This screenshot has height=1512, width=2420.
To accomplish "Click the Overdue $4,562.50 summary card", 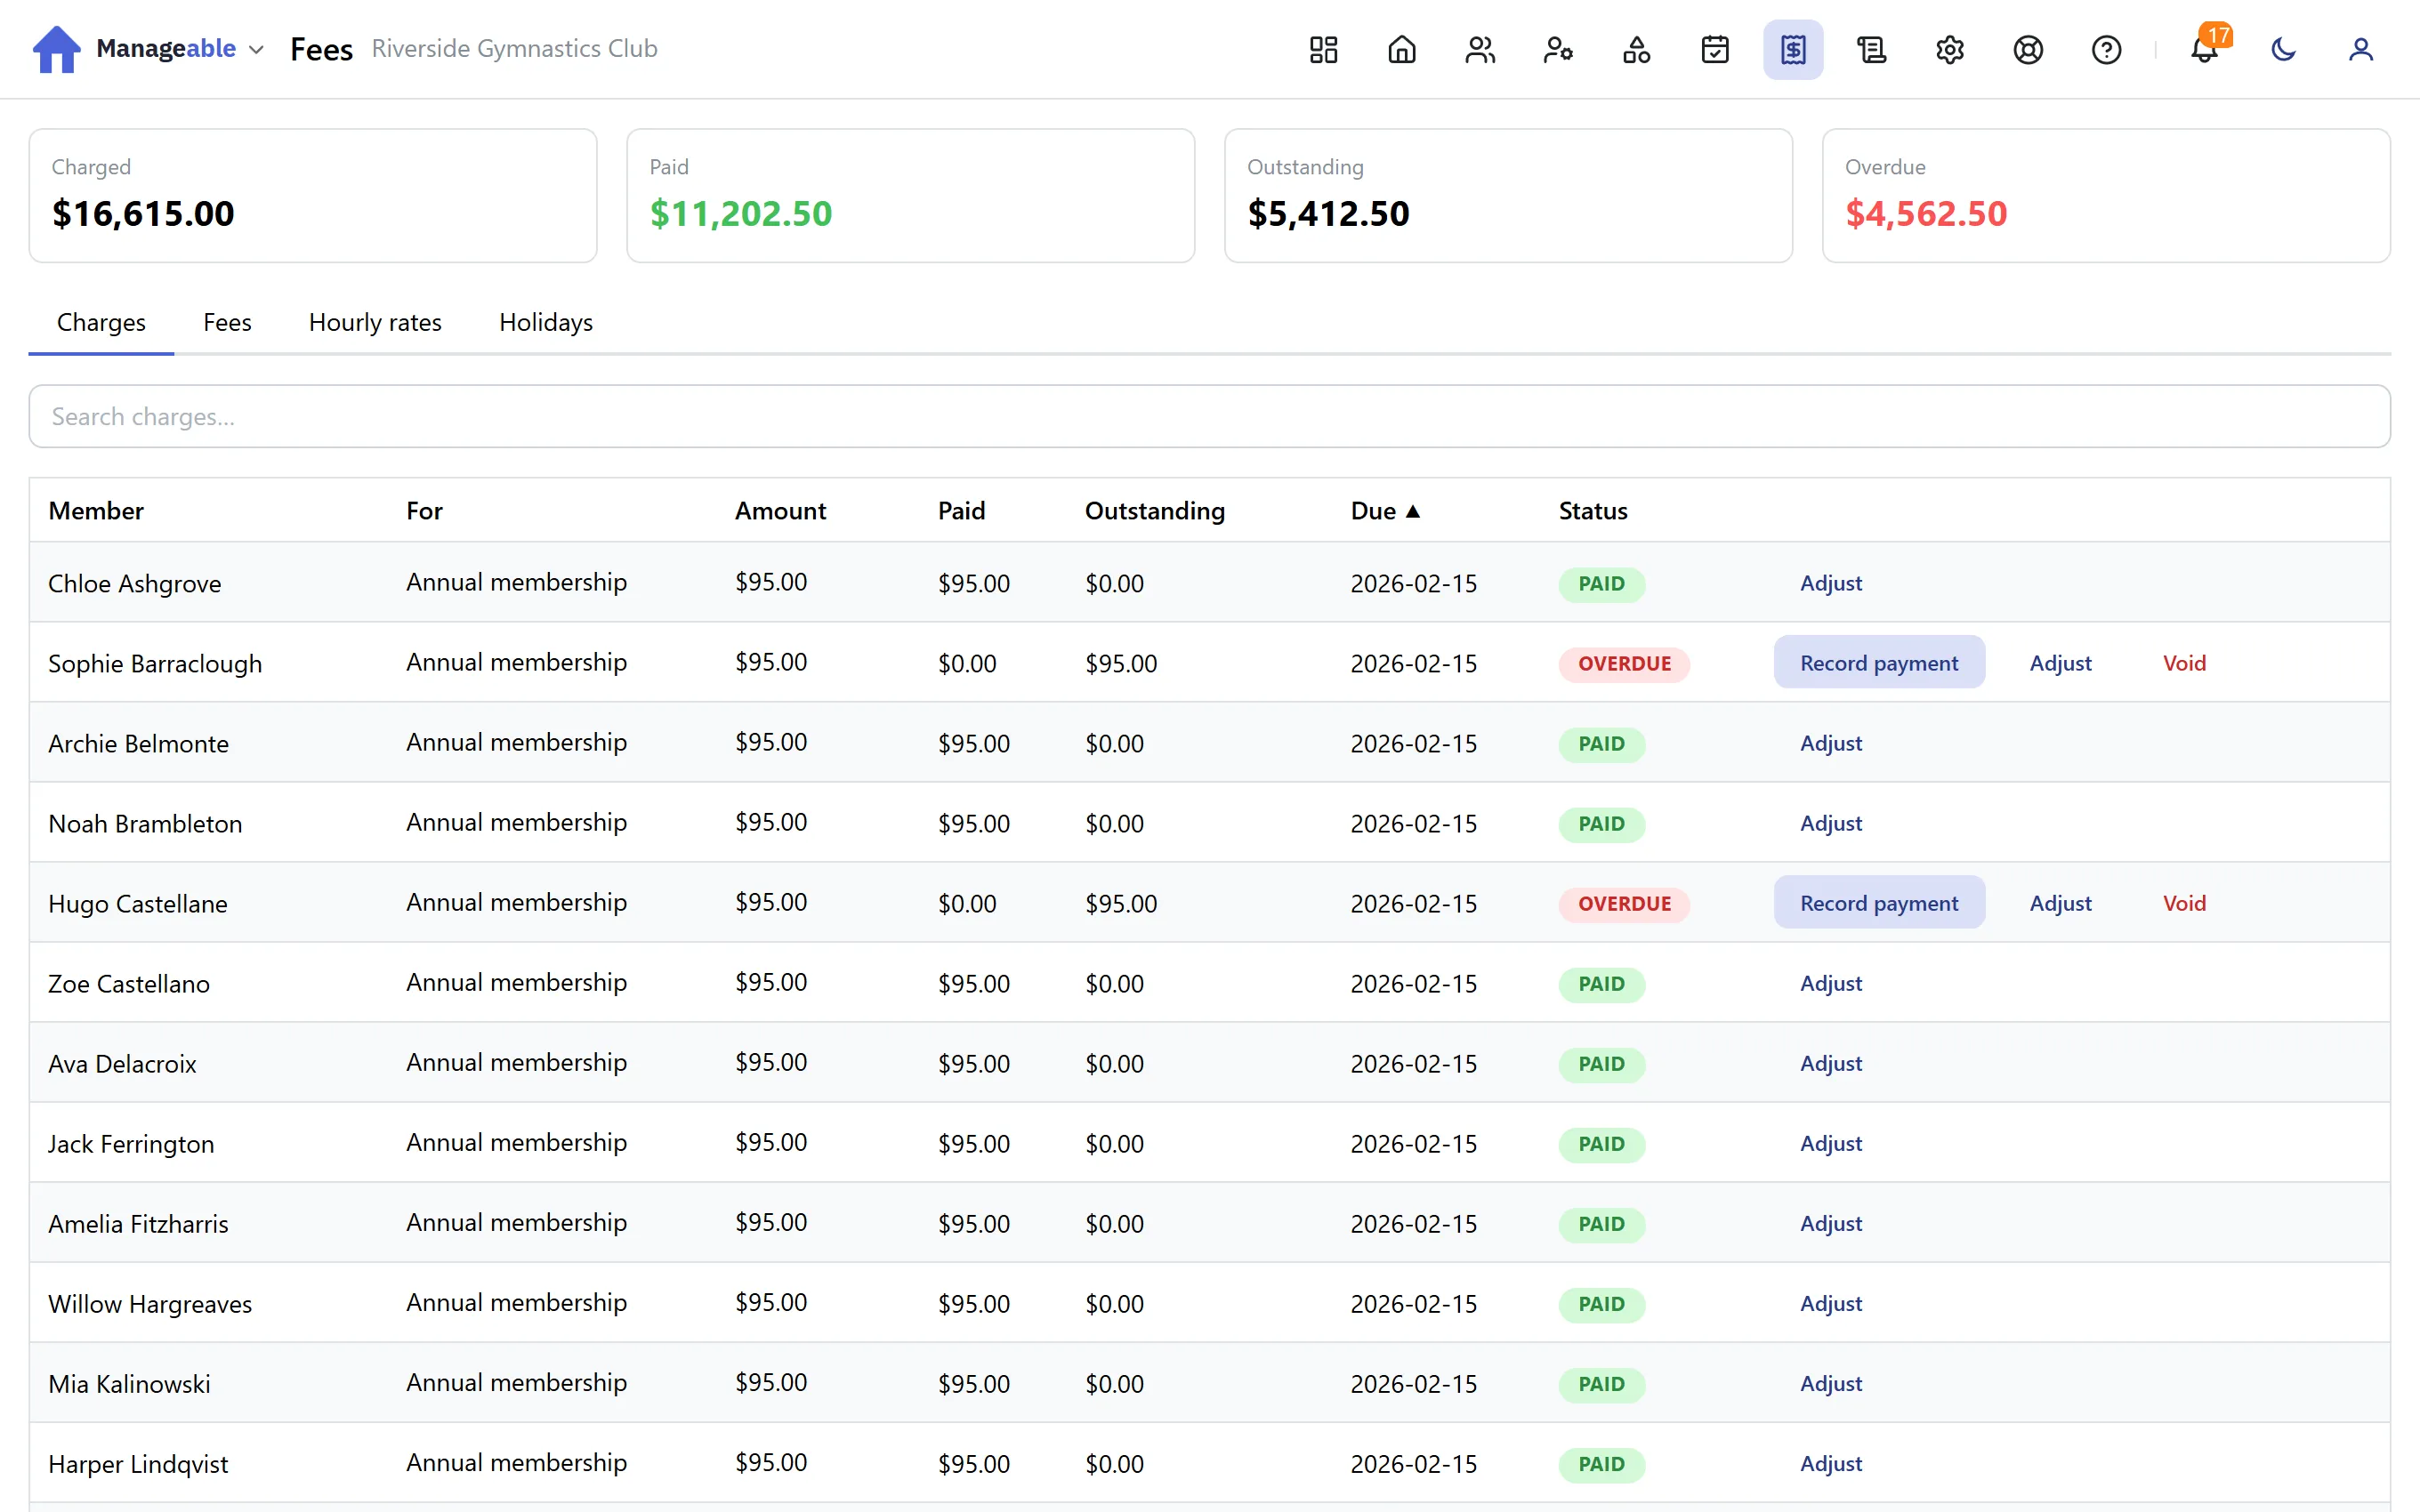I will tap(2106, 195).
